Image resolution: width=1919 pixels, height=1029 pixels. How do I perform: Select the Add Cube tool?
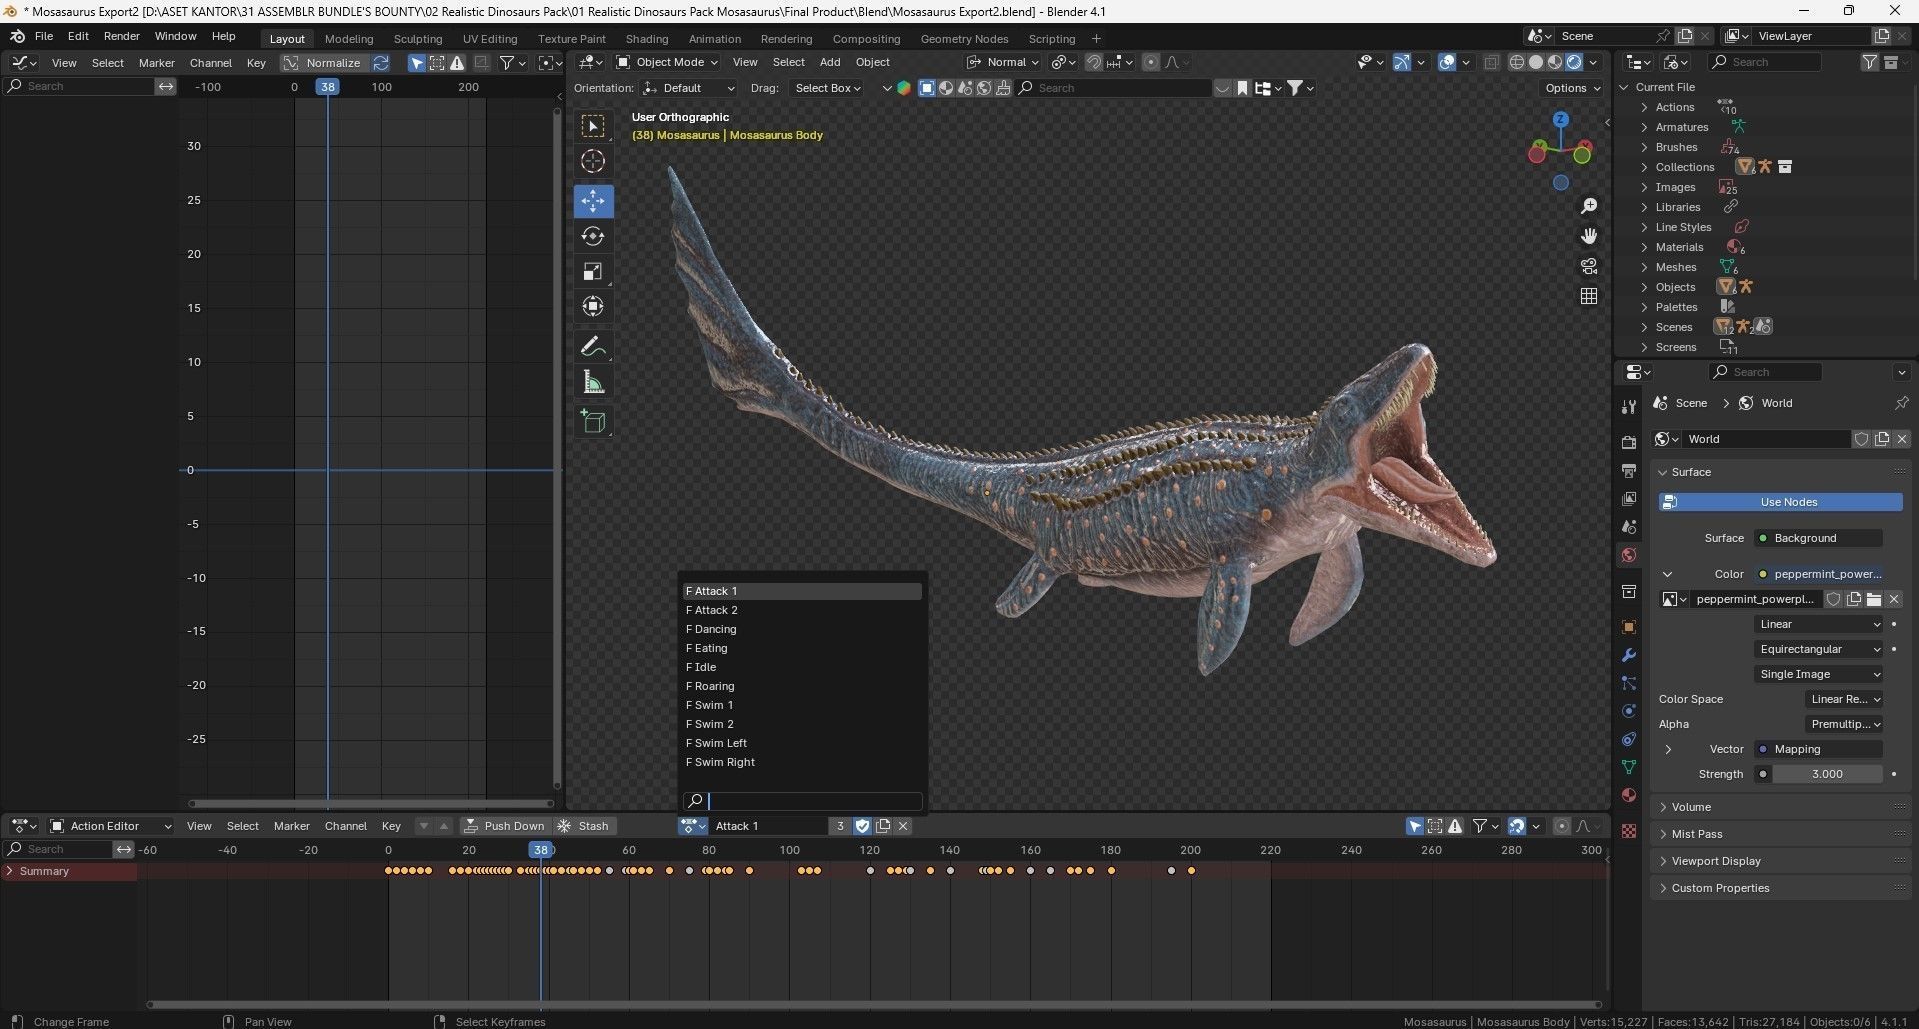[x=593, y=422]
